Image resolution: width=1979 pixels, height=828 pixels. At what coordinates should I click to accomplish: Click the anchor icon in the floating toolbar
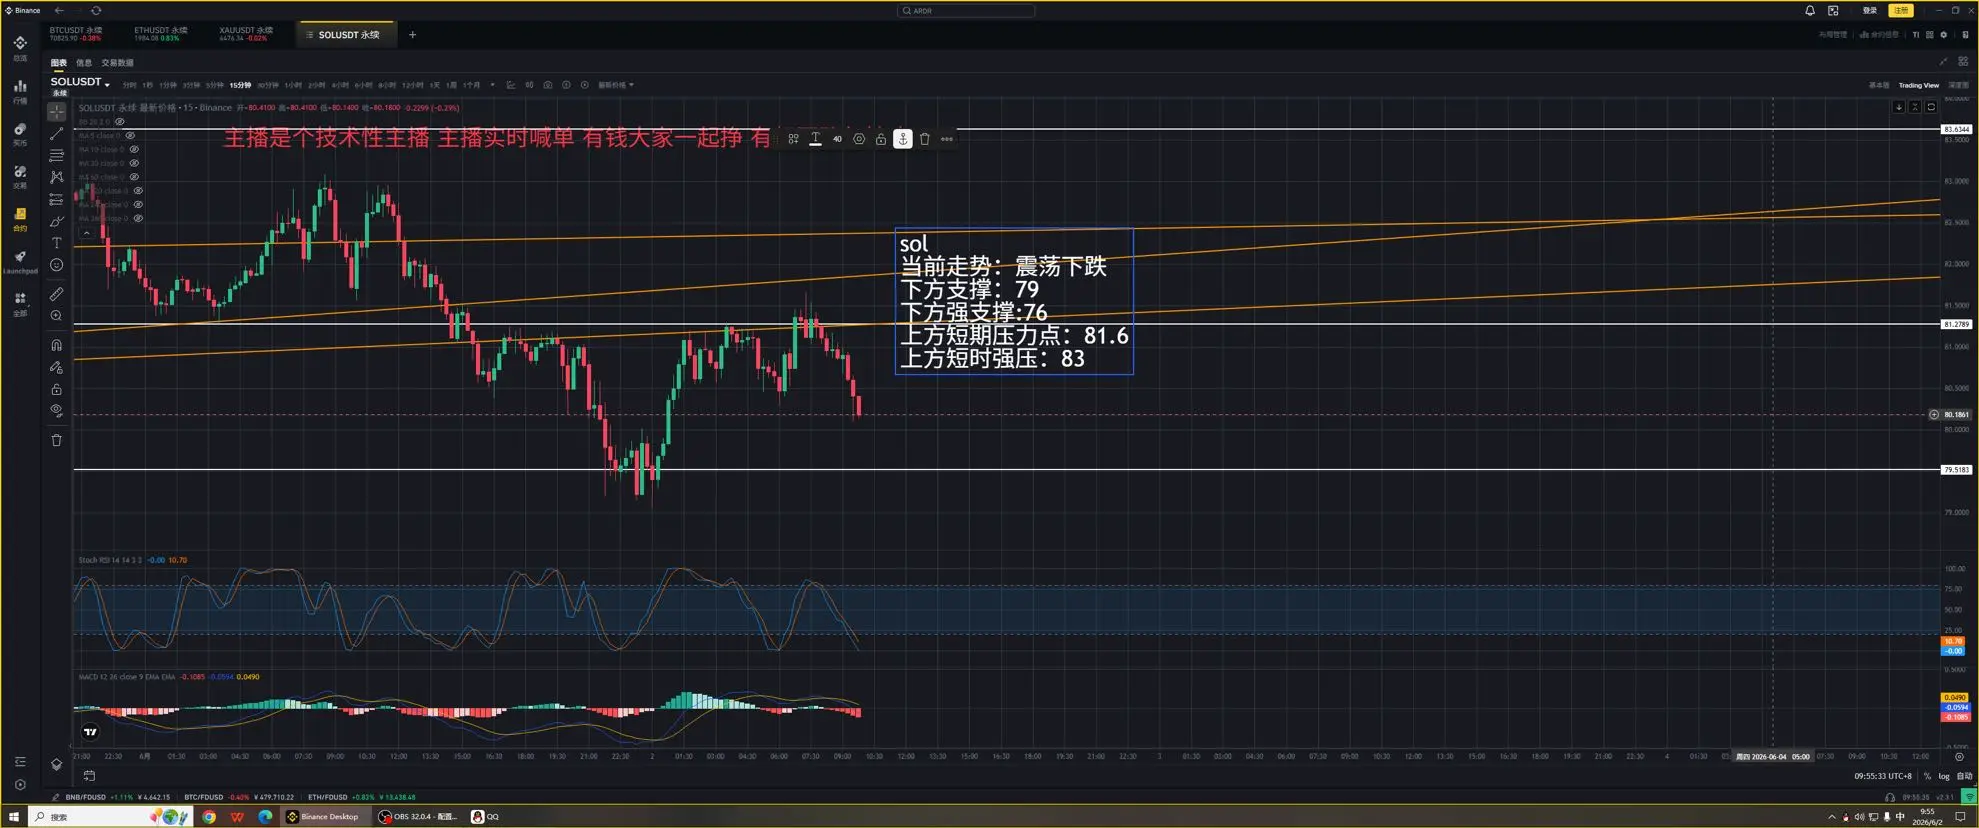(x=903, y=139)
